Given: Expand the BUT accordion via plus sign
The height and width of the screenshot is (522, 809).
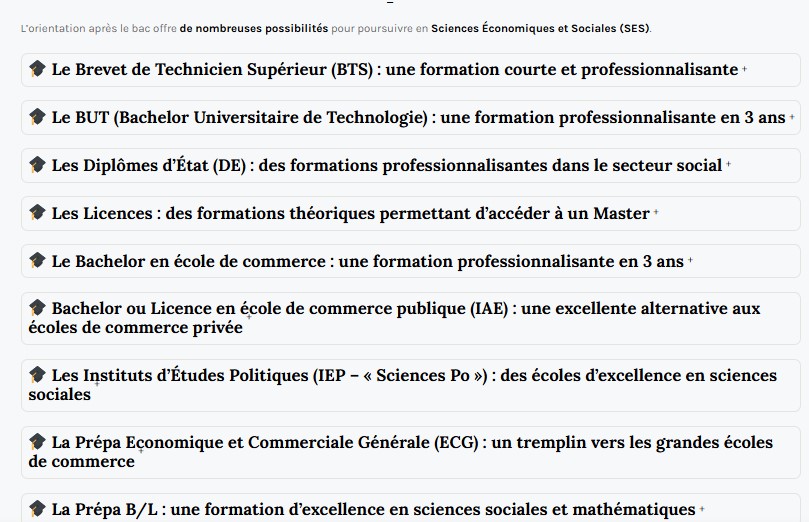Looking at the screenshot, I should (792, 118).
